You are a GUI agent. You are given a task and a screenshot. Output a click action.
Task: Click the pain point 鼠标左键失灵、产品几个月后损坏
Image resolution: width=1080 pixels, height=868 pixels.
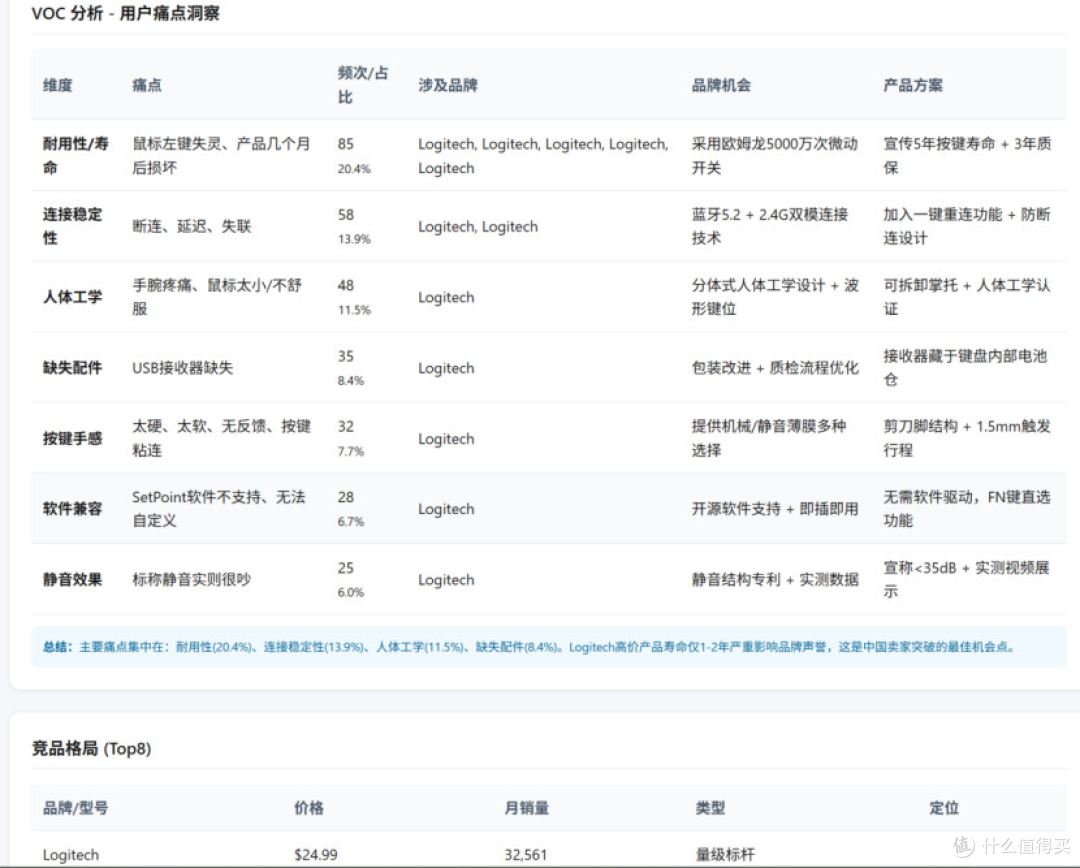click(x=221, y=156)
